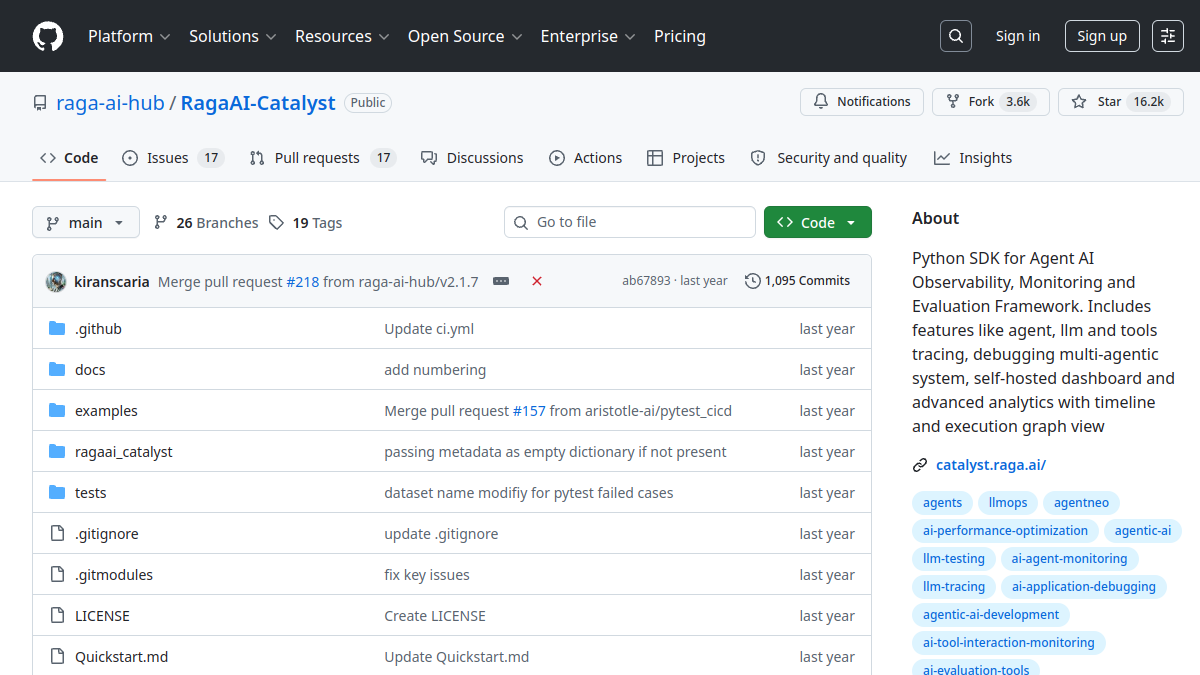Viewport: 1200px width, 675px height.
Task: Click the ai-agent-monitoring topic tag
Action: coord(1069,559)
